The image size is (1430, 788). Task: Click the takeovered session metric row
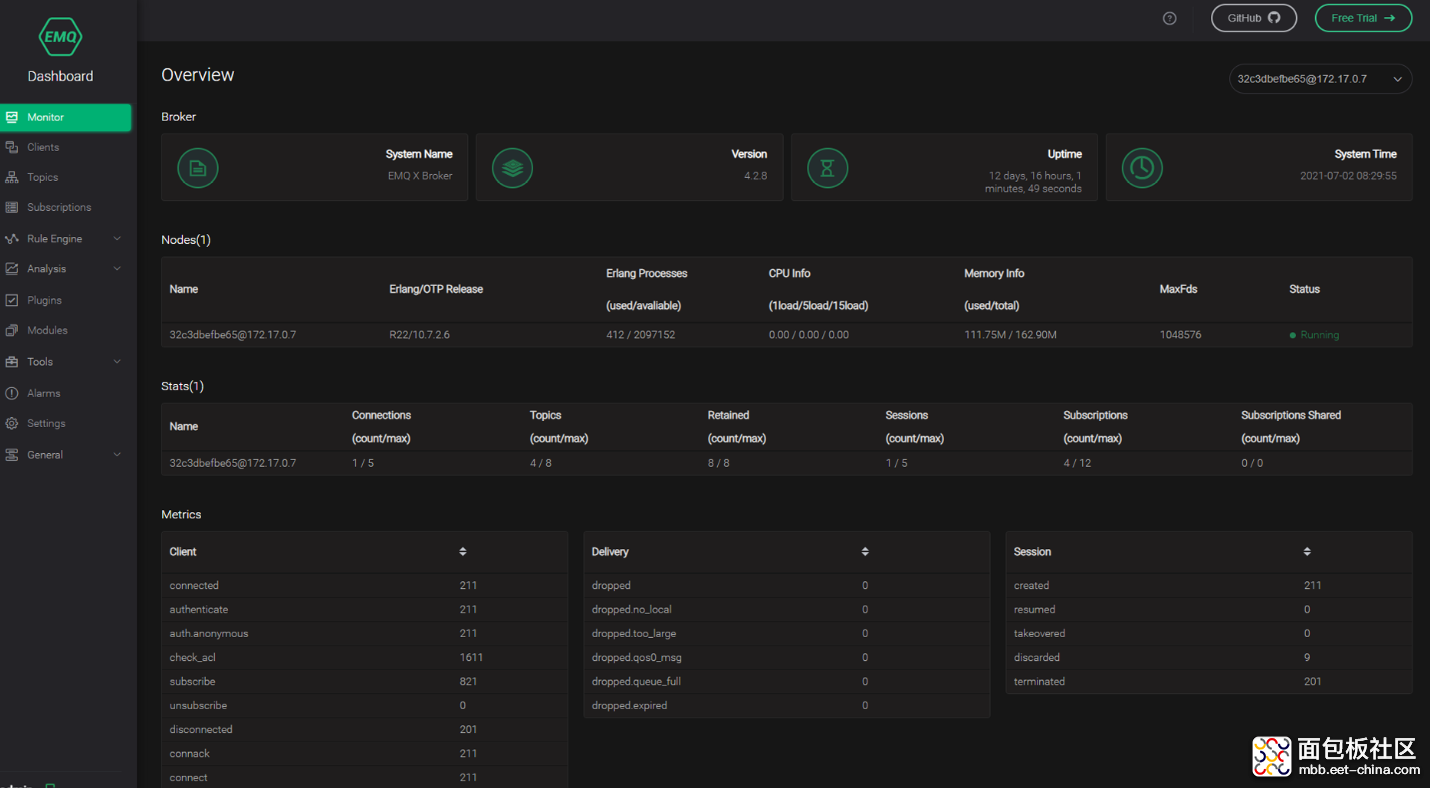point(1209,633)
